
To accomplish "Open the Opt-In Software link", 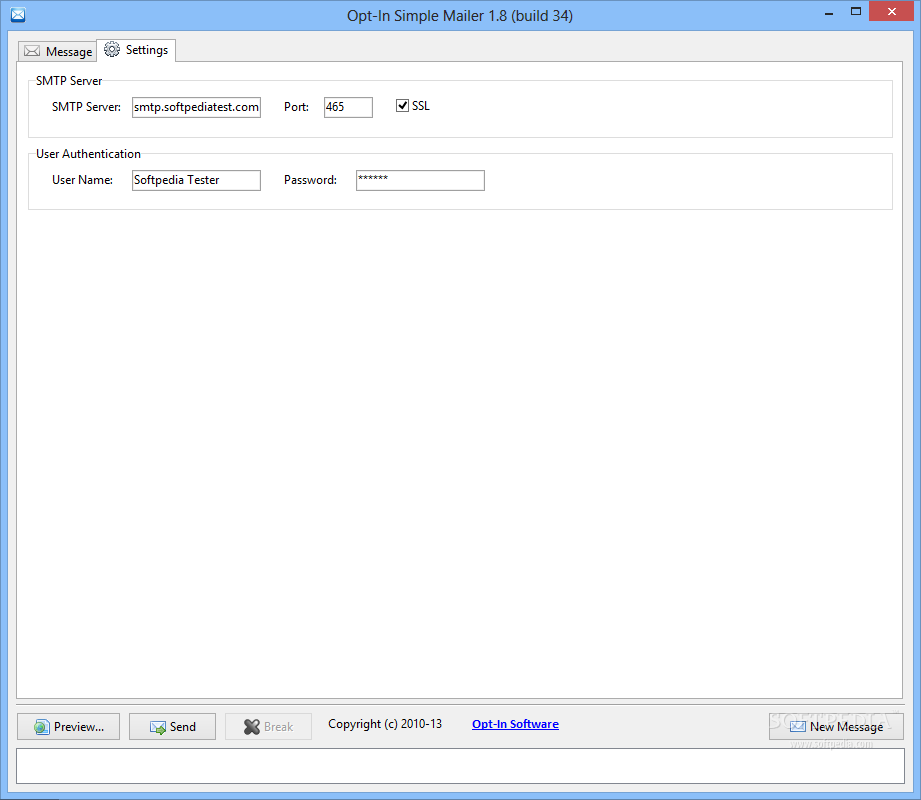I will [x=515, y=724].
